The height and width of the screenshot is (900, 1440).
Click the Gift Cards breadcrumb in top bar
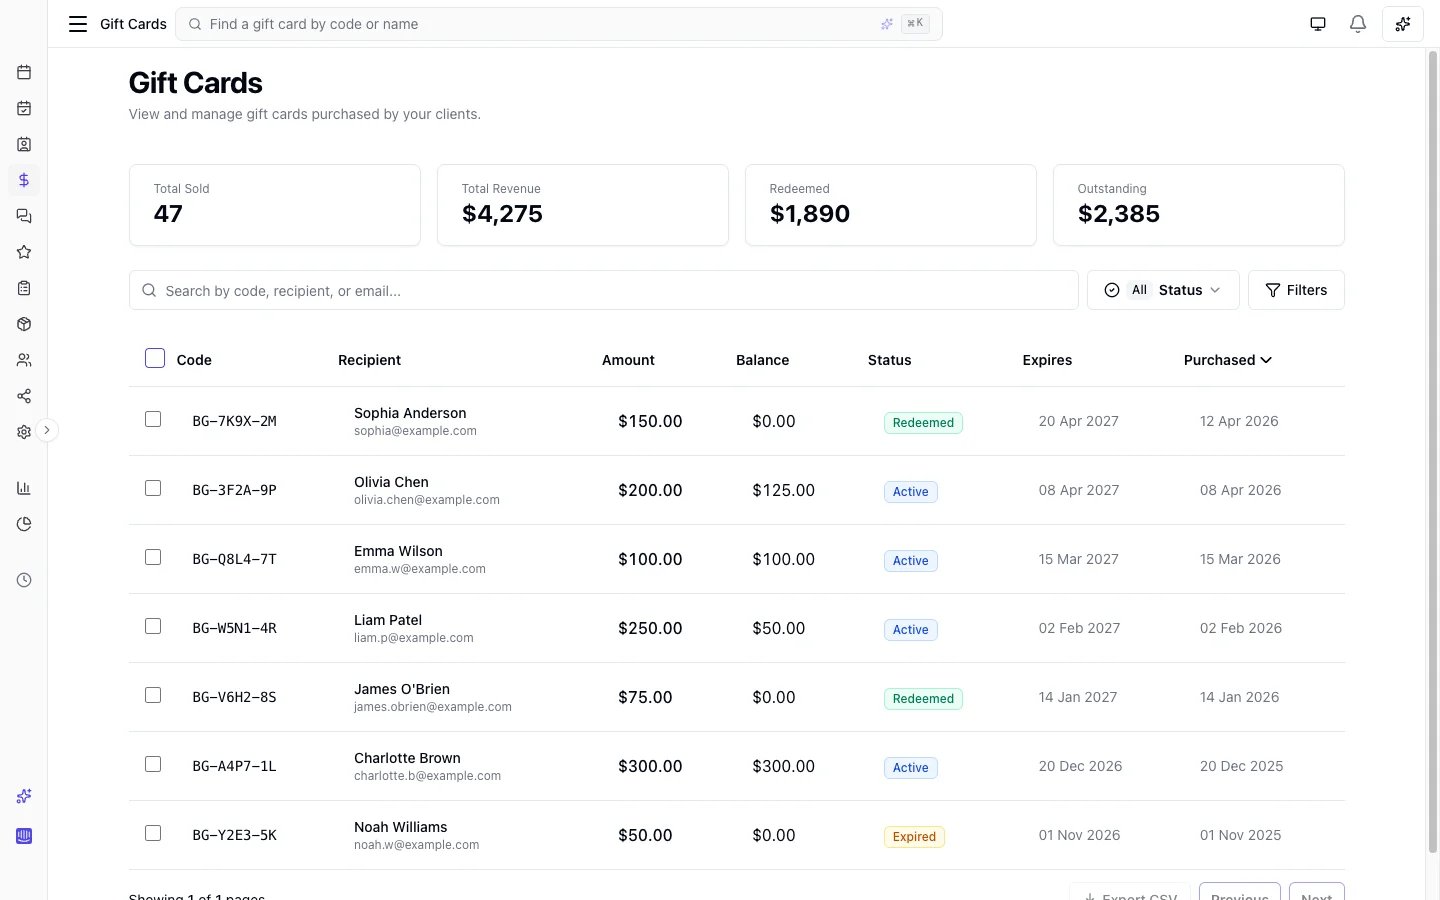(133, 24)
